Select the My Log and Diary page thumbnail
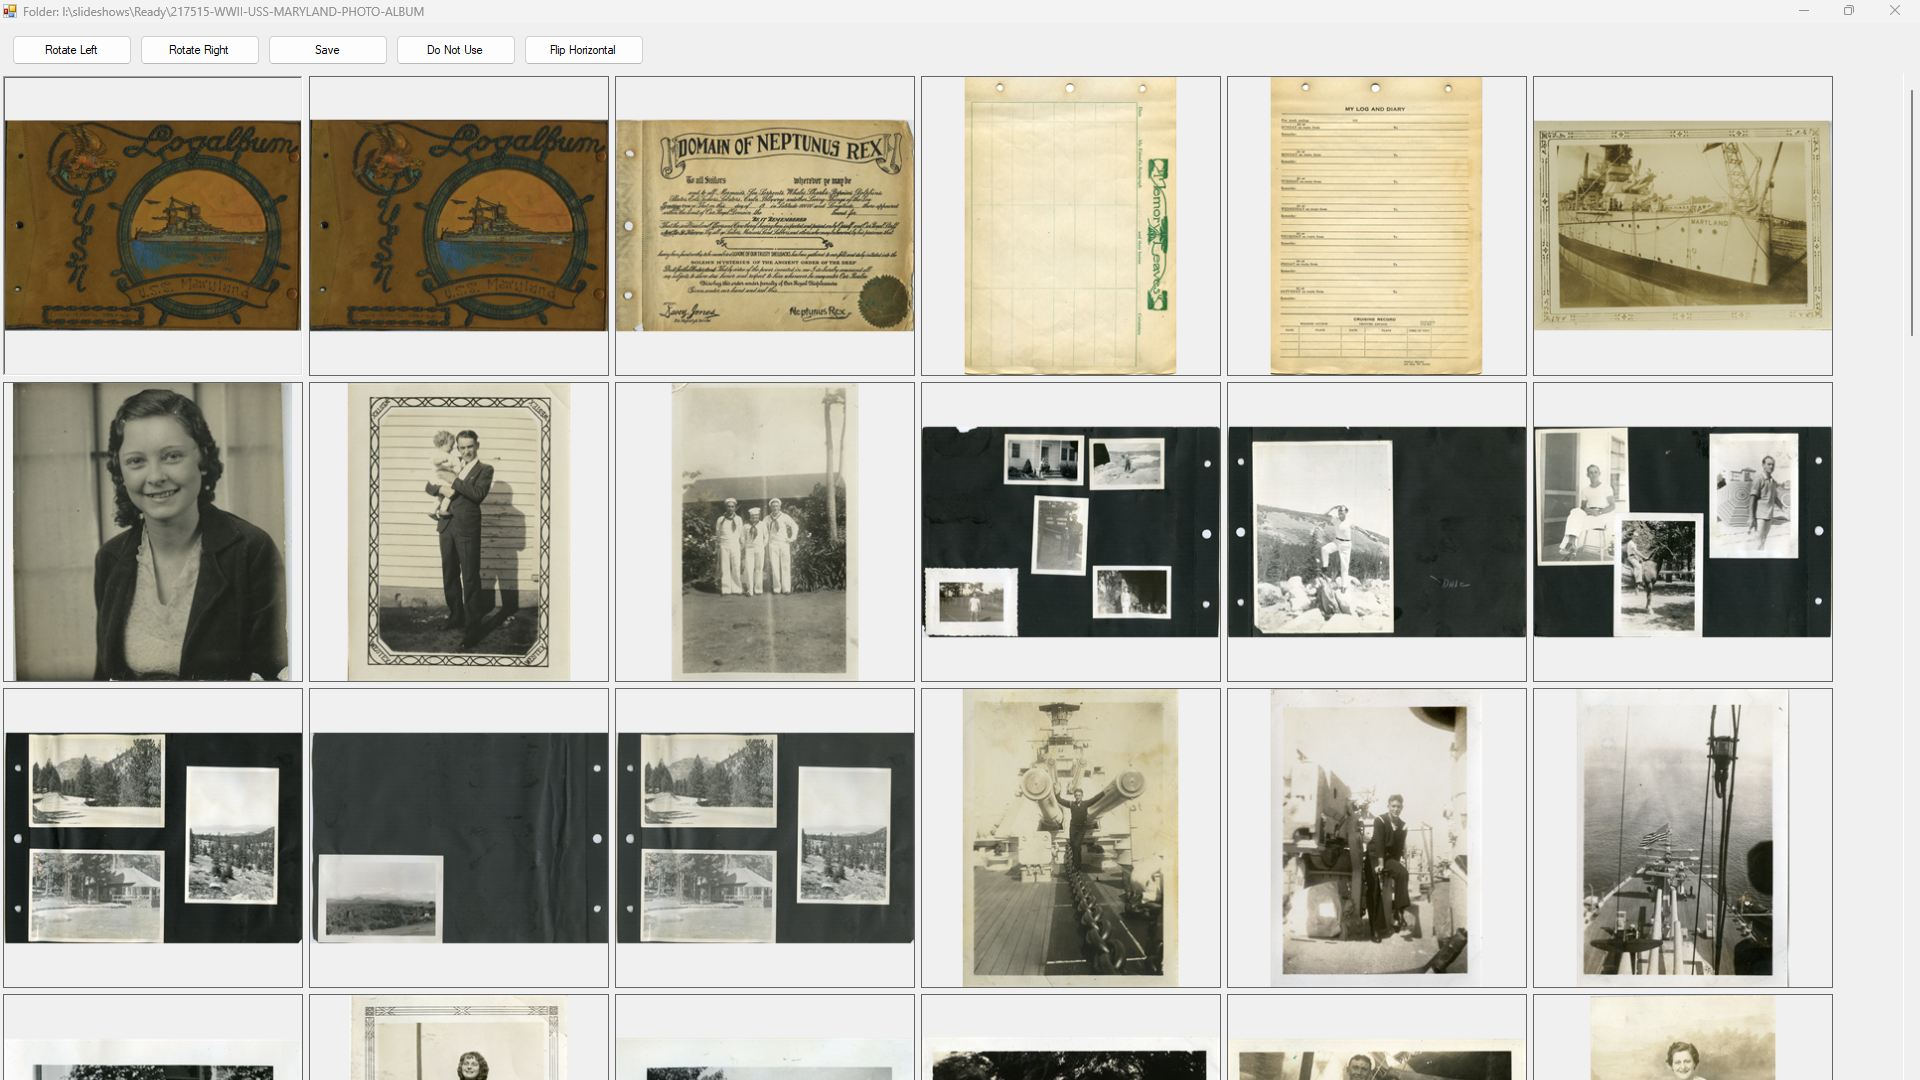The width and height of the screenshot is (1920, 1080). 1377,226
